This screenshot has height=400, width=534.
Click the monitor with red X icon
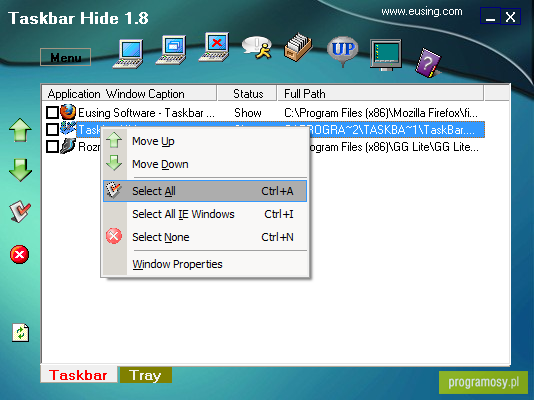click(215, 47)
